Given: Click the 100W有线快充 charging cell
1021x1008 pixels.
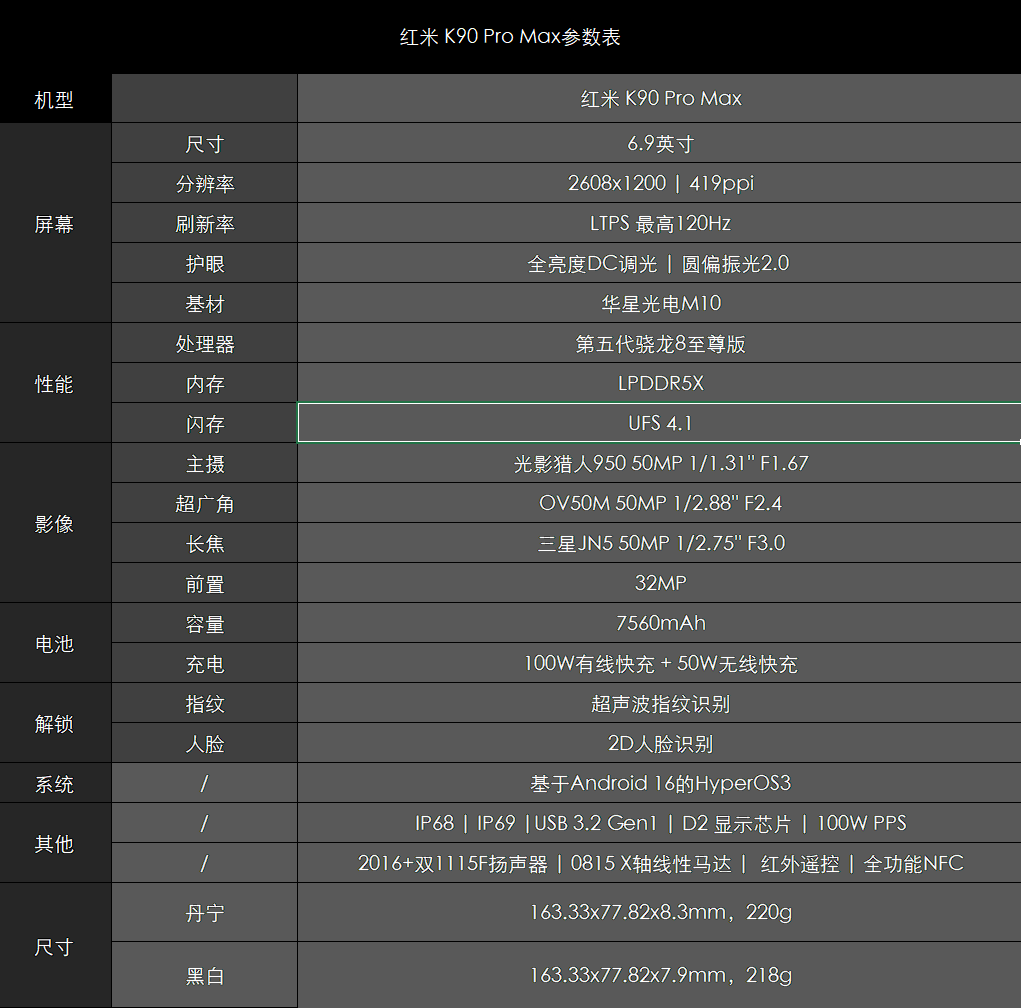Looking at the screenshot, I should pyautogui.click(x=659, y=663).
